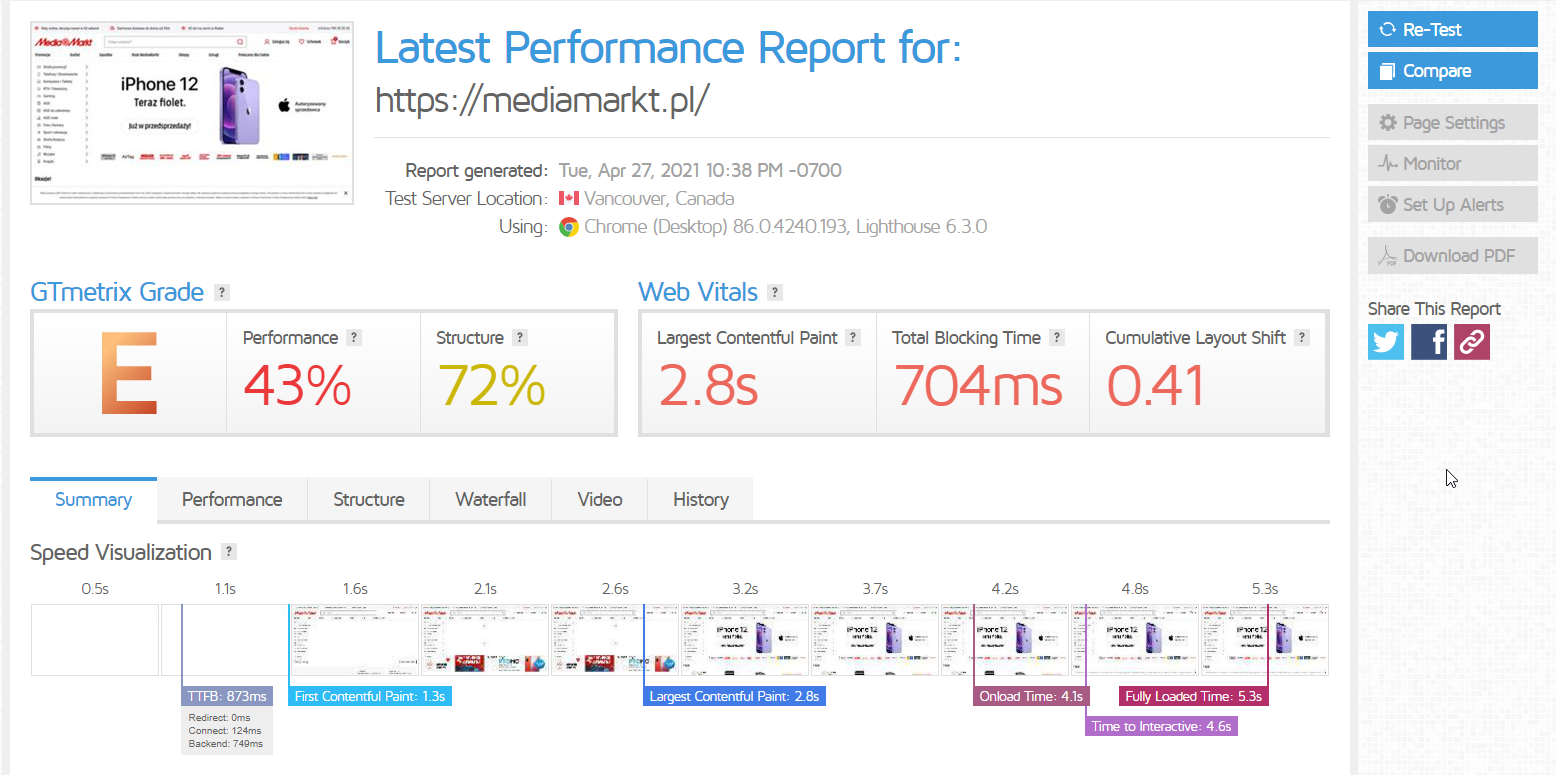Click the Download PDF button
This screenshot has height=775, width=1556.
1452,256
